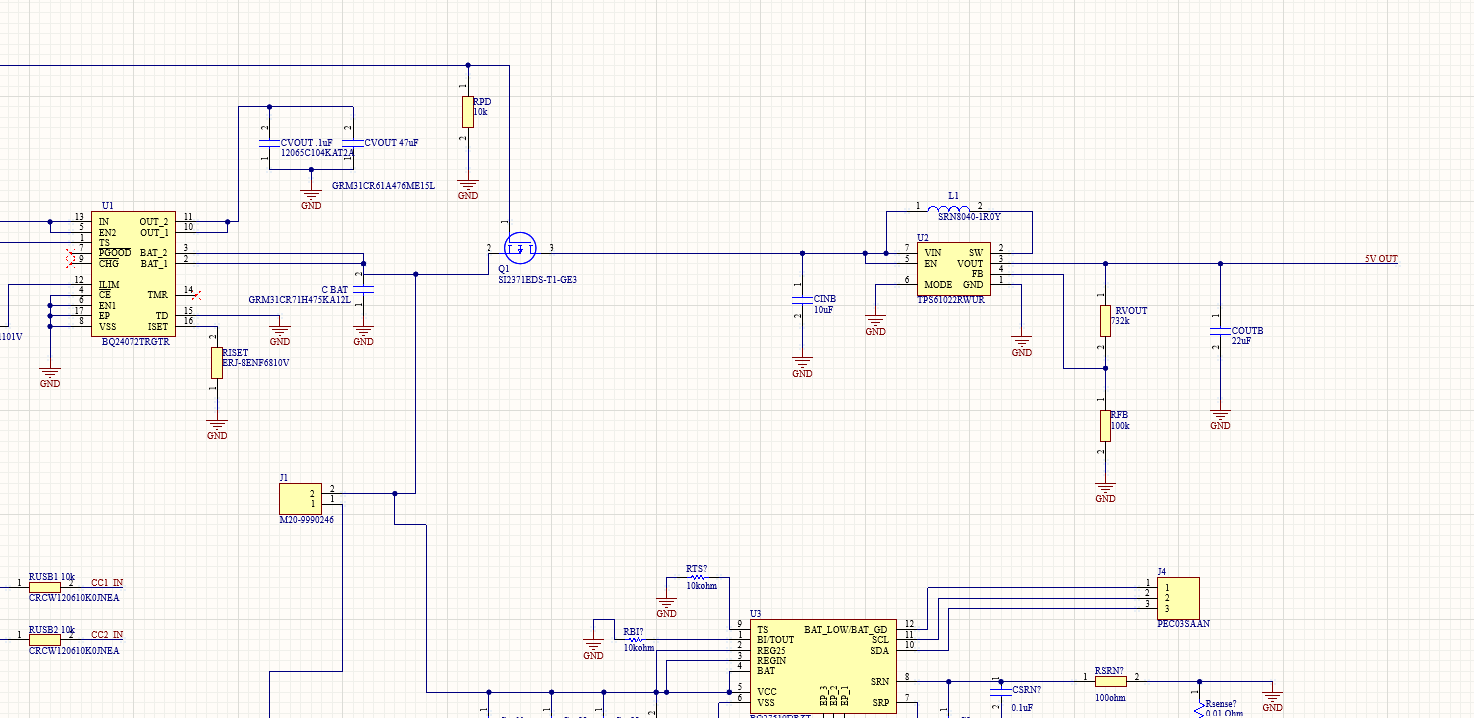
Task: Select the U2 TPS61022 boost converter body
Action: (x=954, y=268)
